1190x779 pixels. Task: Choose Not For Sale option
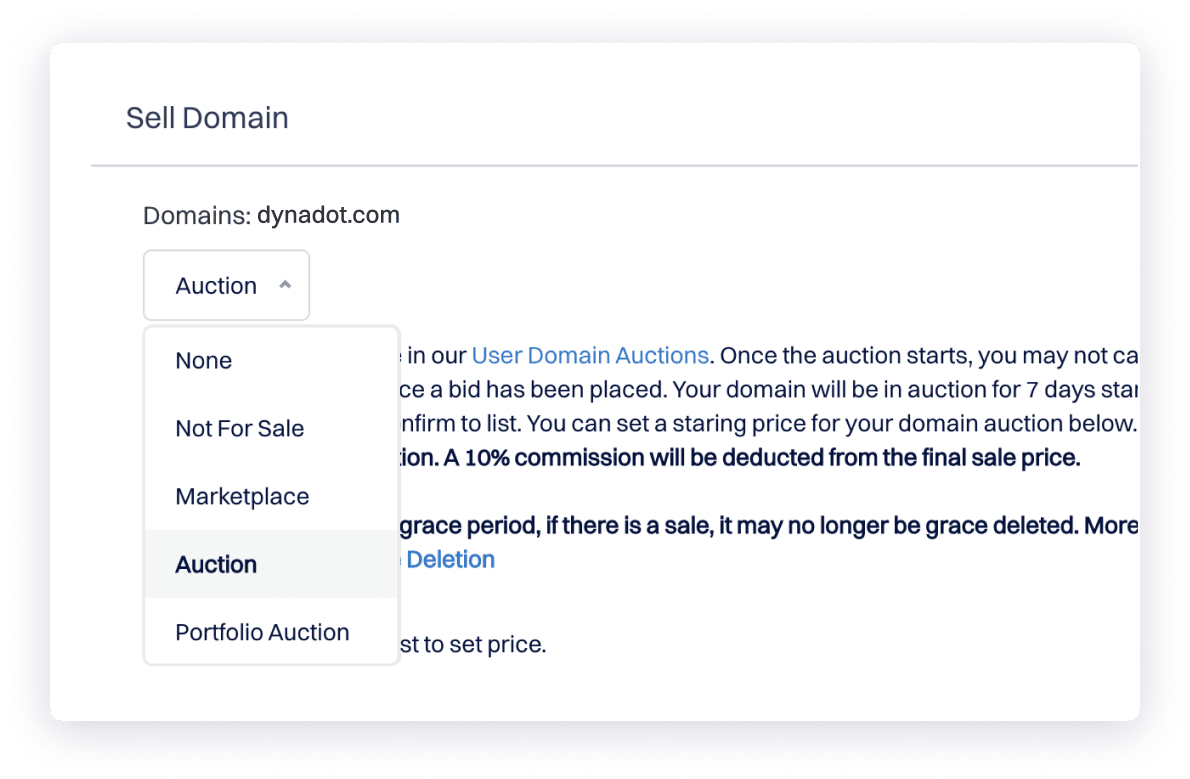pyautogui.click(x=239, y=428)
